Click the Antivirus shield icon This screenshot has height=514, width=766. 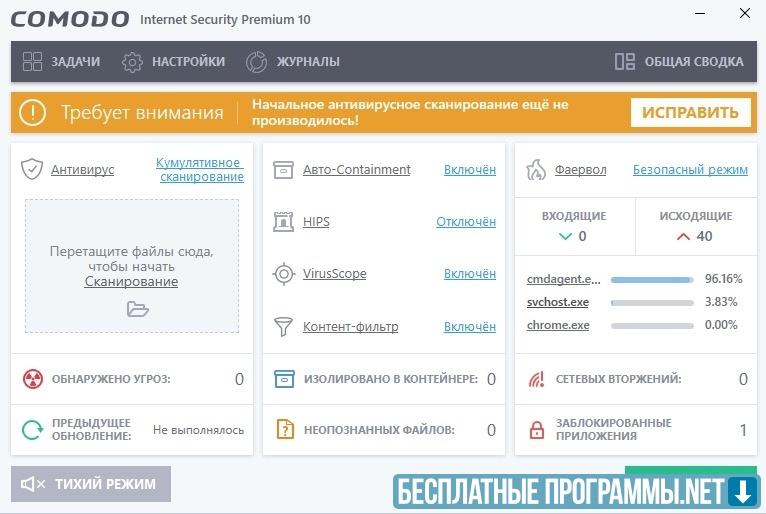click(32, 169)
